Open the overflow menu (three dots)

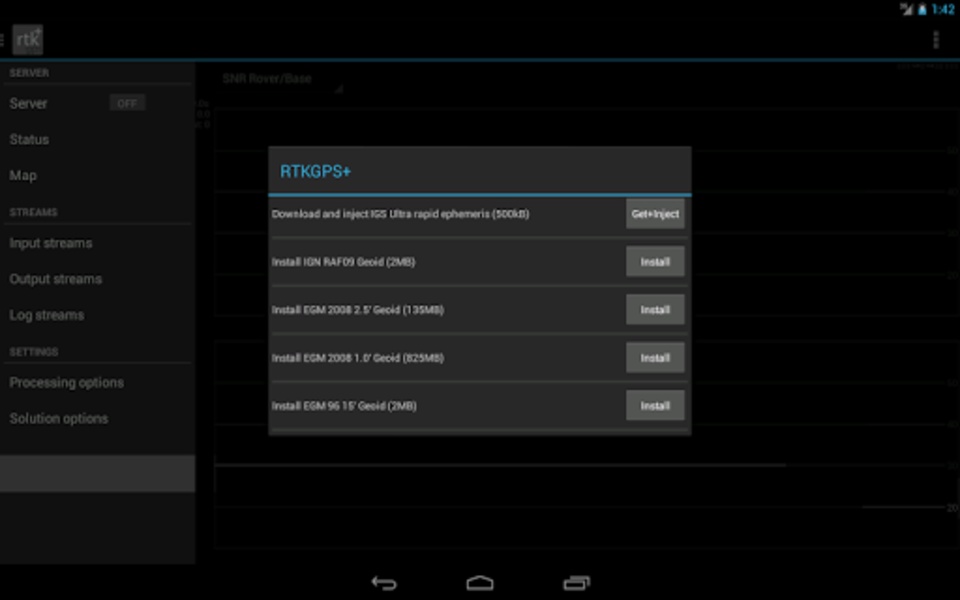[936, 40]
